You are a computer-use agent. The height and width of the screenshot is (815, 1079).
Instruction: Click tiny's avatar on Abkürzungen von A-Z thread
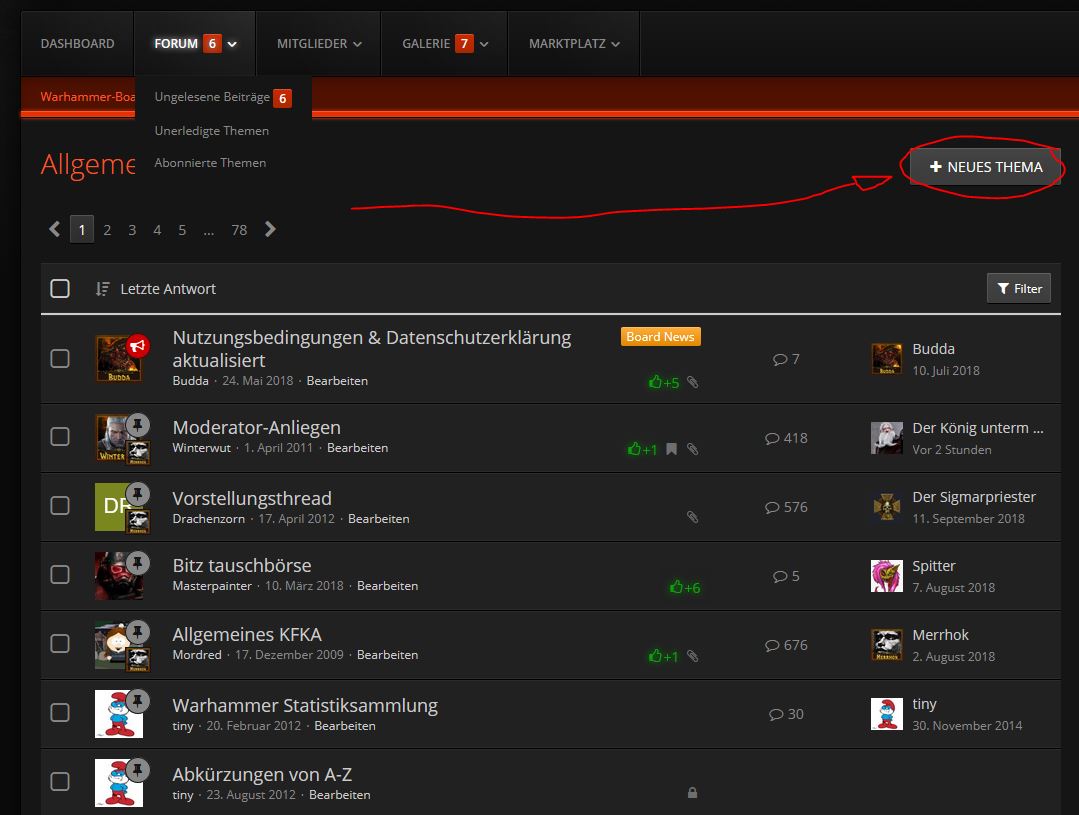(x=118, y=783)
